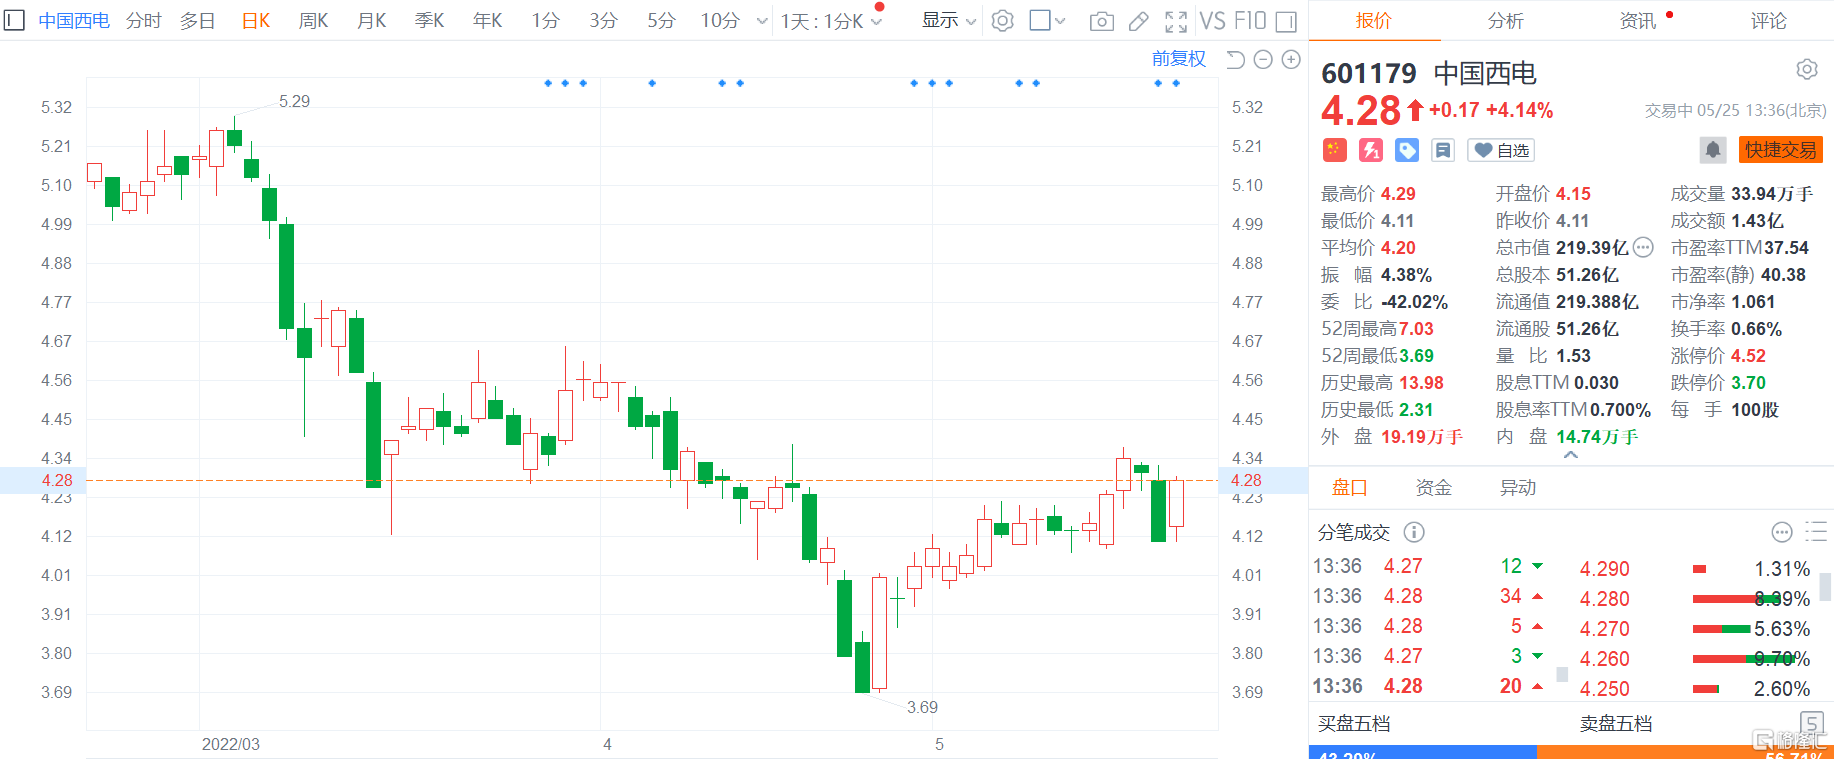This screenshot has height=759, width=1835.
Task: Open quote panel settings gear
Action: point(1806,69)
